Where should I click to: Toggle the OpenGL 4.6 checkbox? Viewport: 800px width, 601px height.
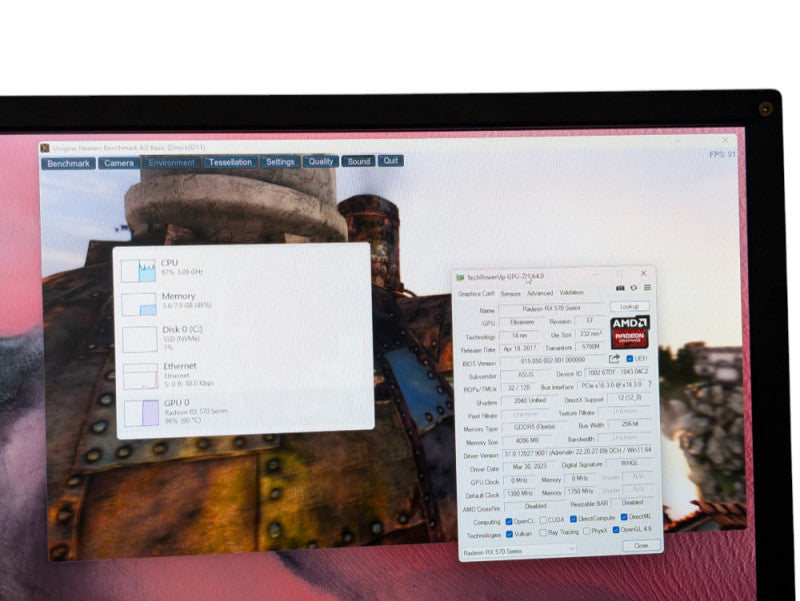point(616,530)
